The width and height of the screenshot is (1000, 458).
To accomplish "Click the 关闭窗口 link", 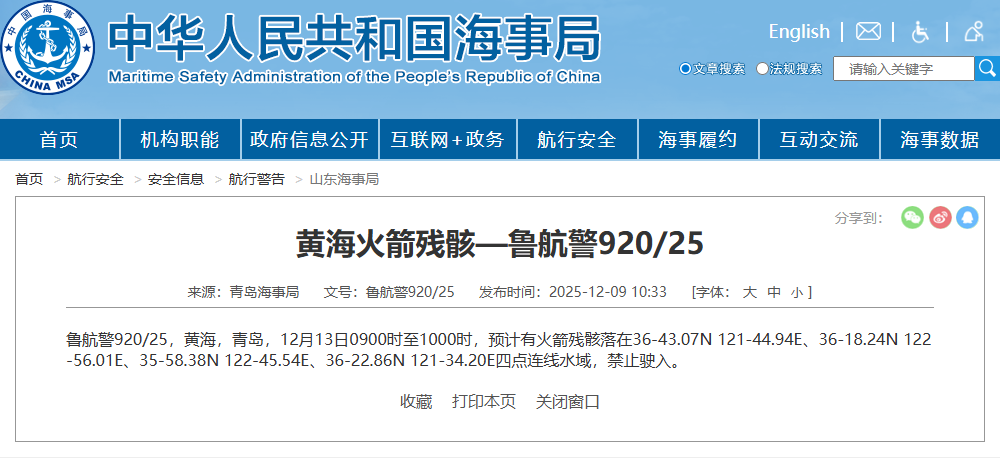I will point(568,402).
